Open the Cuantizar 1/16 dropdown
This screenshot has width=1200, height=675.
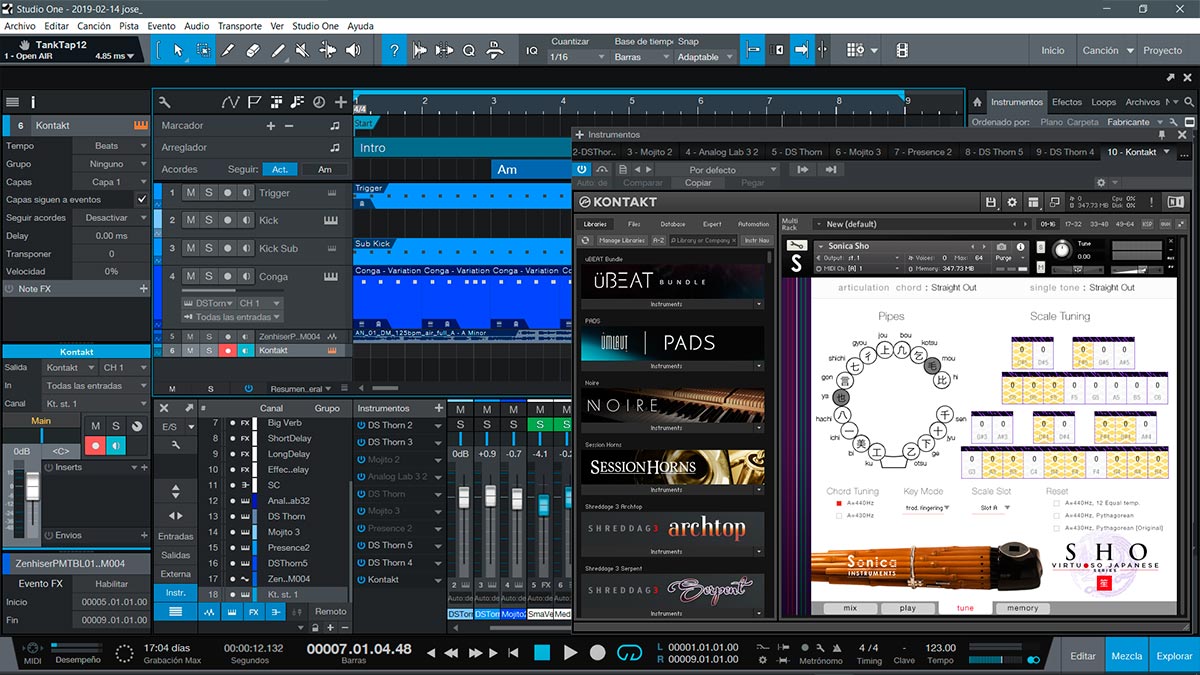tap(577, 57)
